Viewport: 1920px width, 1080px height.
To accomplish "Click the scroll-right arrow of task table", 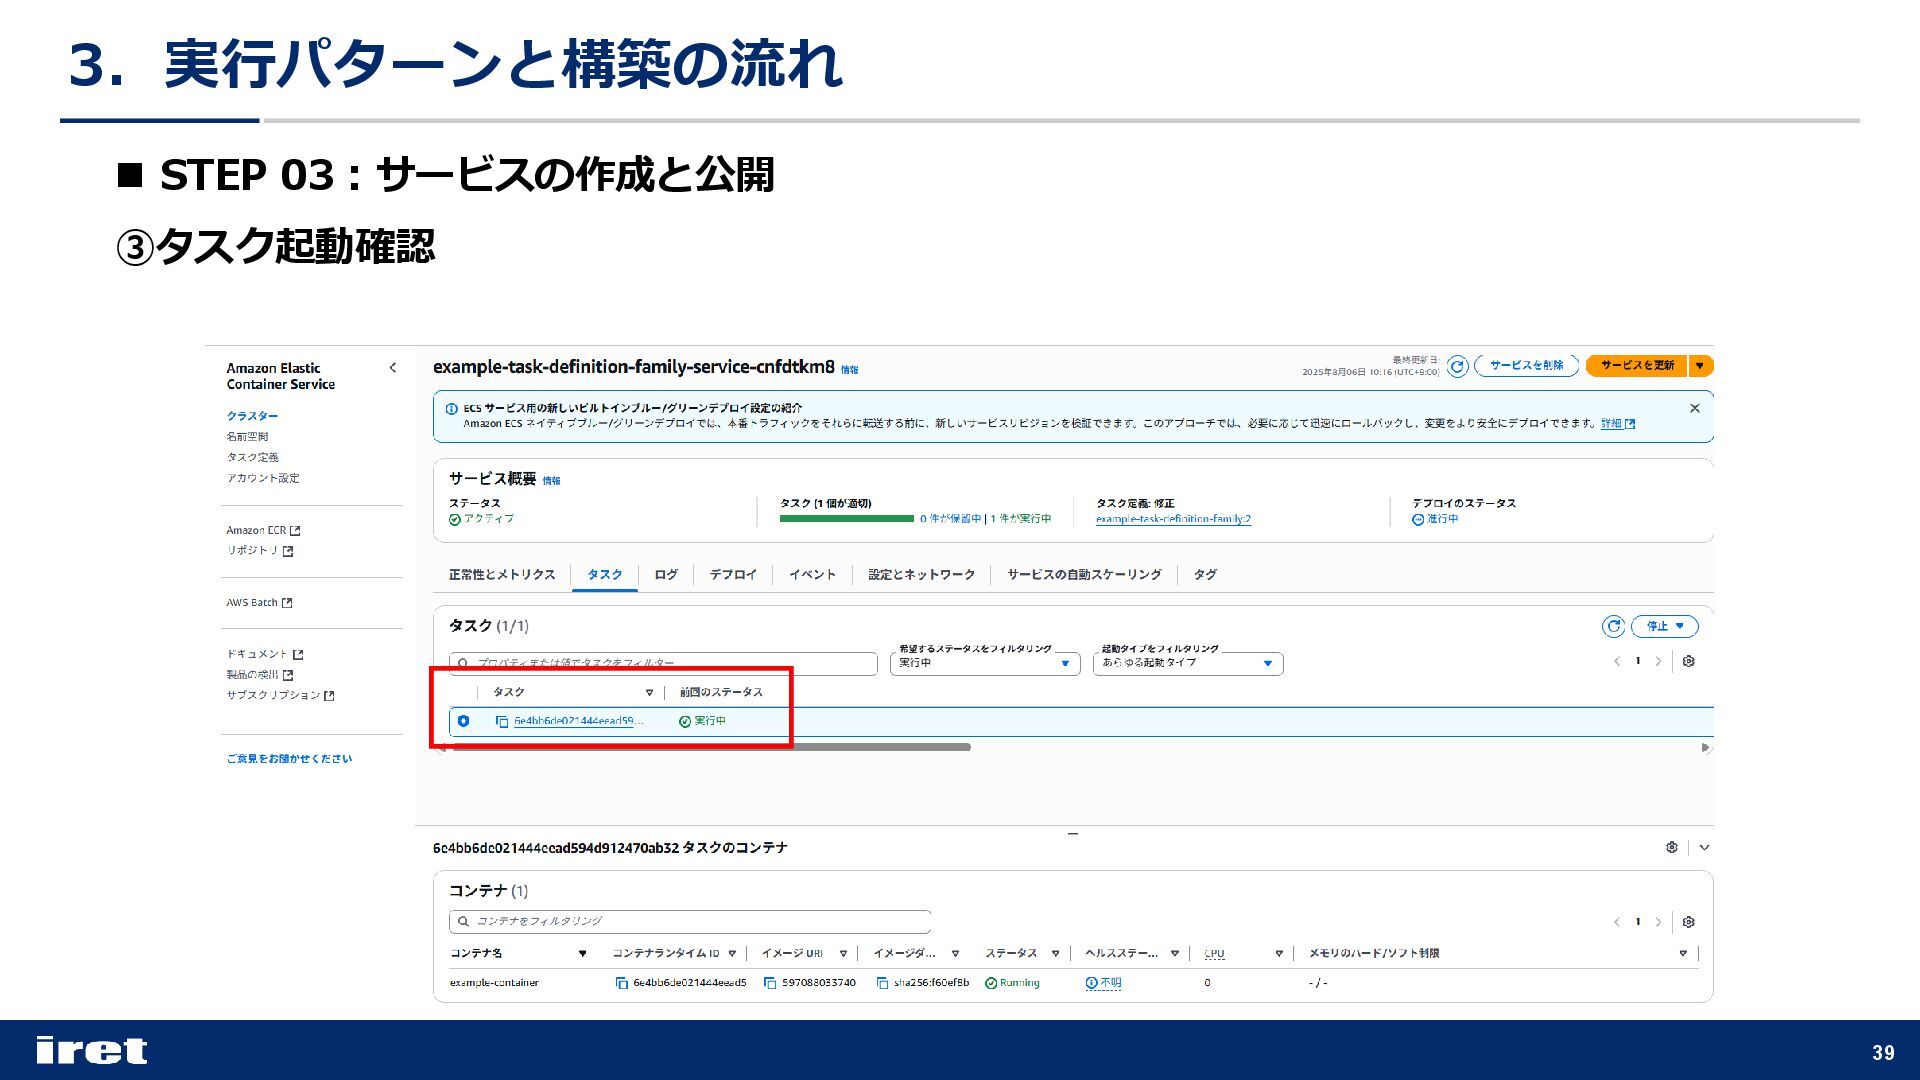I will [1705, 748].
